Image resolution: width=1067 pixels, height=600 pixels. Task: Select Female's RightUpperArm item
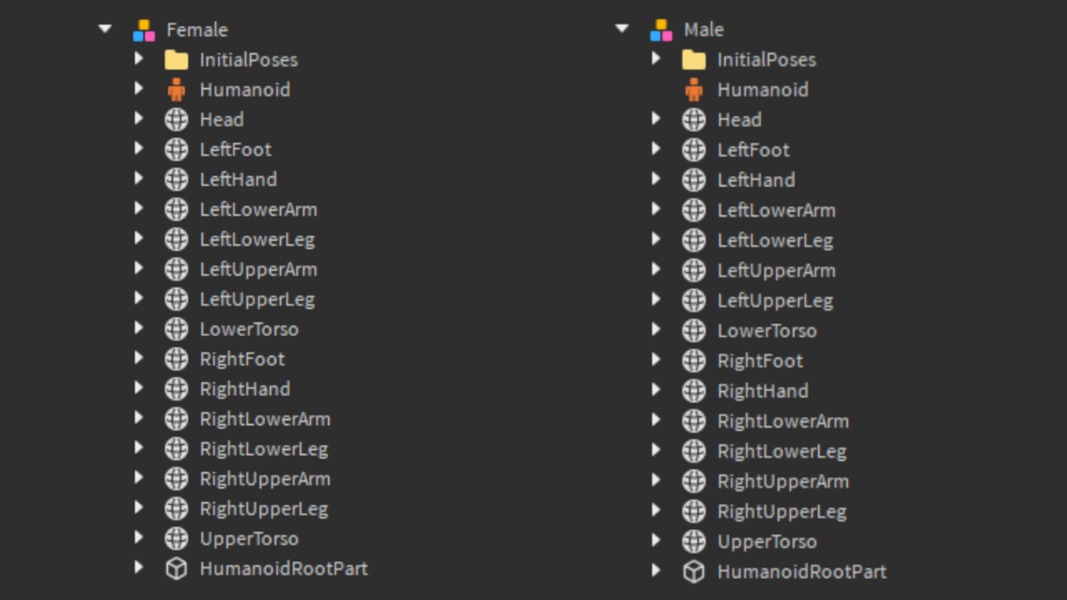264,479
